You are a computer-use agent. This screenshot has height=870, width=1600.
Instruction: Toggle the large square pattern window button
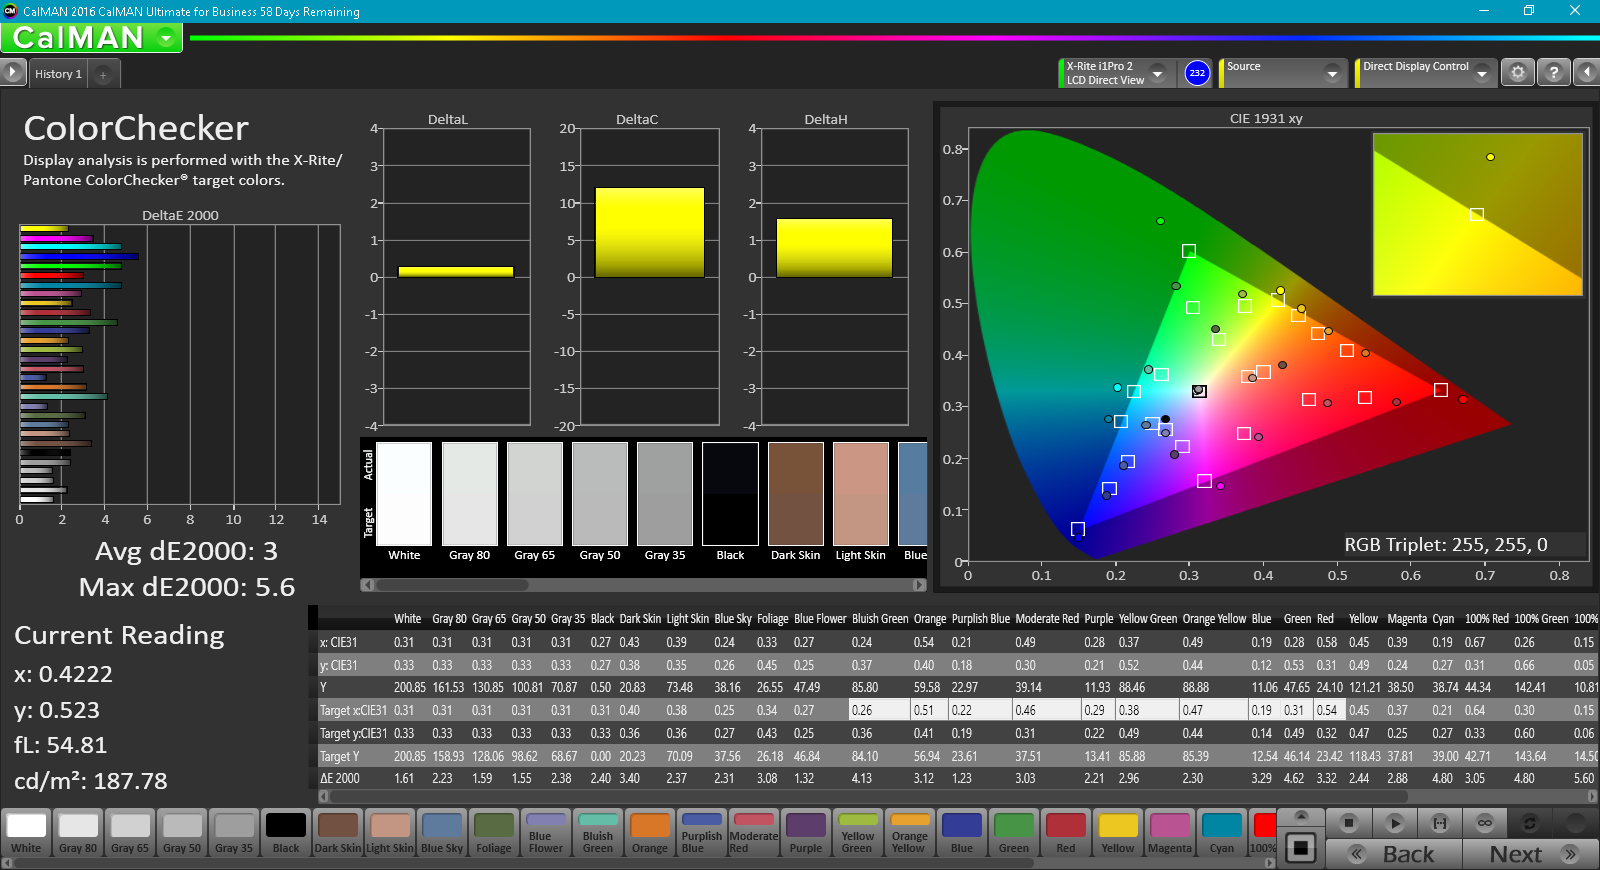tap(1301, 848)
